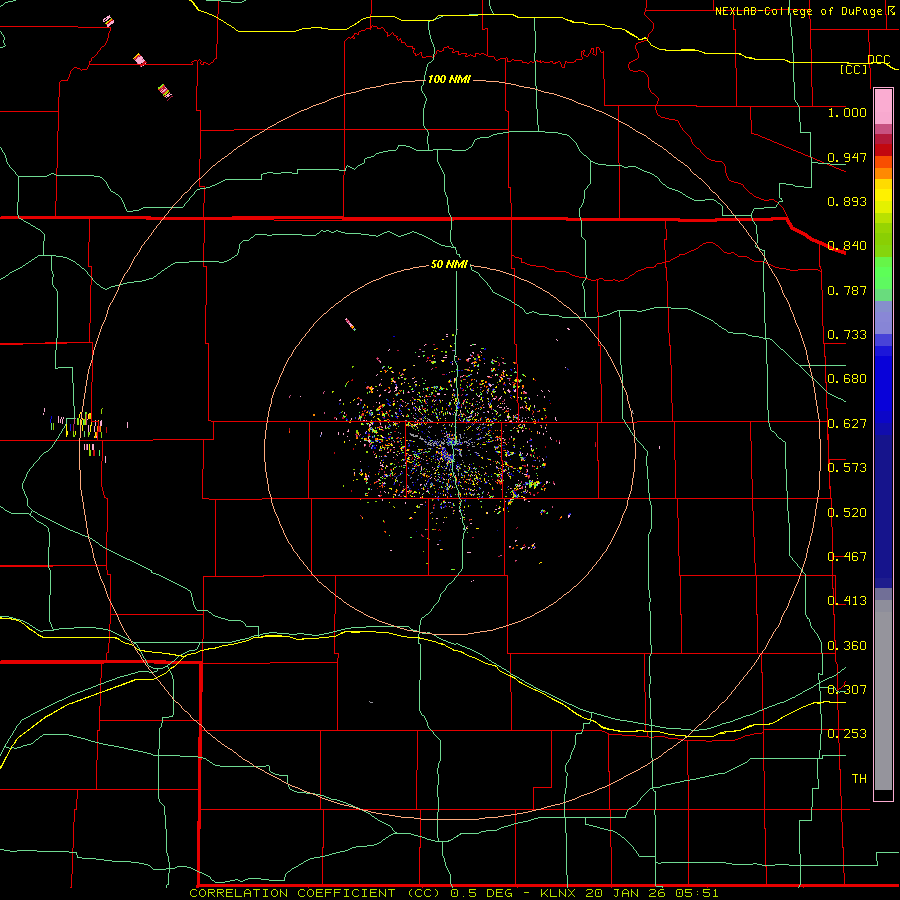The image size is (900, 900).
Task: Click the 100 NMI range ring label
Action: 449,79
